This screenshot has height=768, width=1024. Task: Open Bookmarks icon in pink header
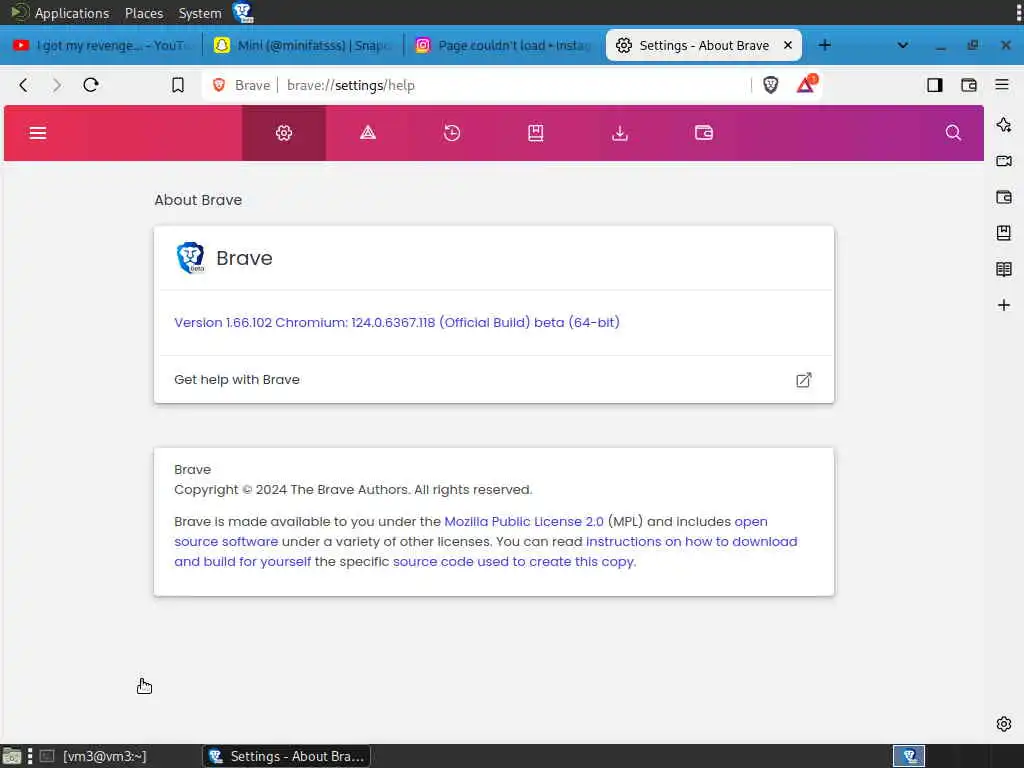click(536, 133)
